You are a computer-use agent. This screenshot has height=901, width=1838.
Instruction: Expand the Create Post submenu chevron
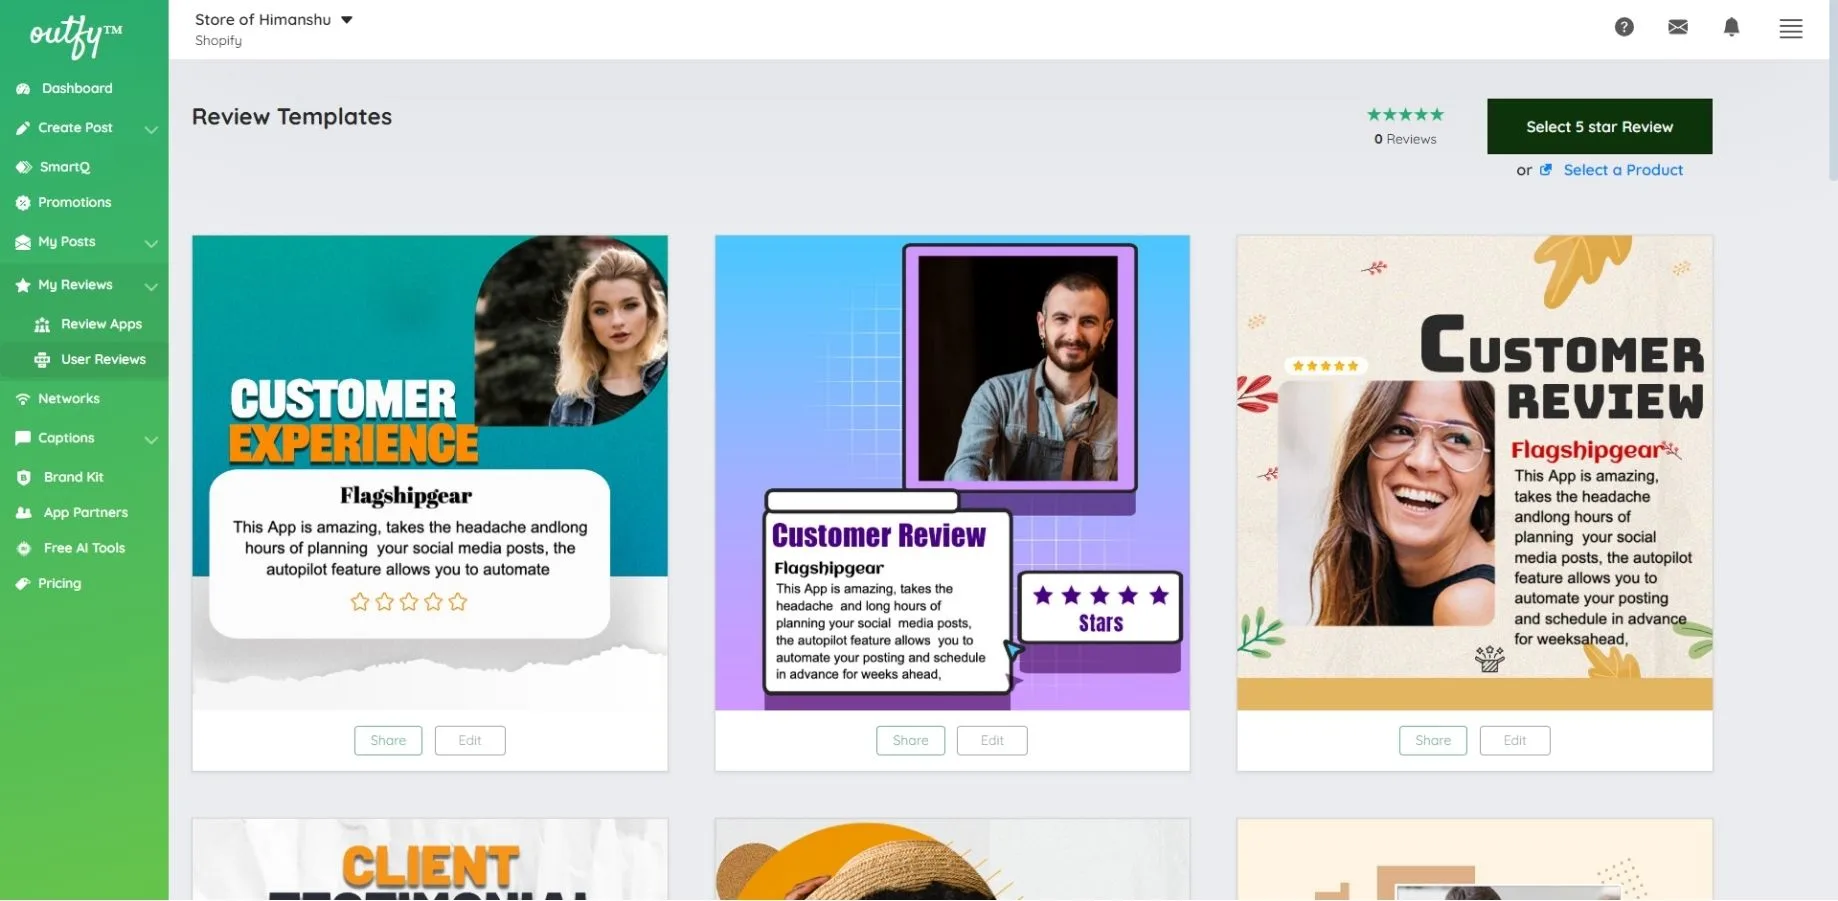click(151, 129)
